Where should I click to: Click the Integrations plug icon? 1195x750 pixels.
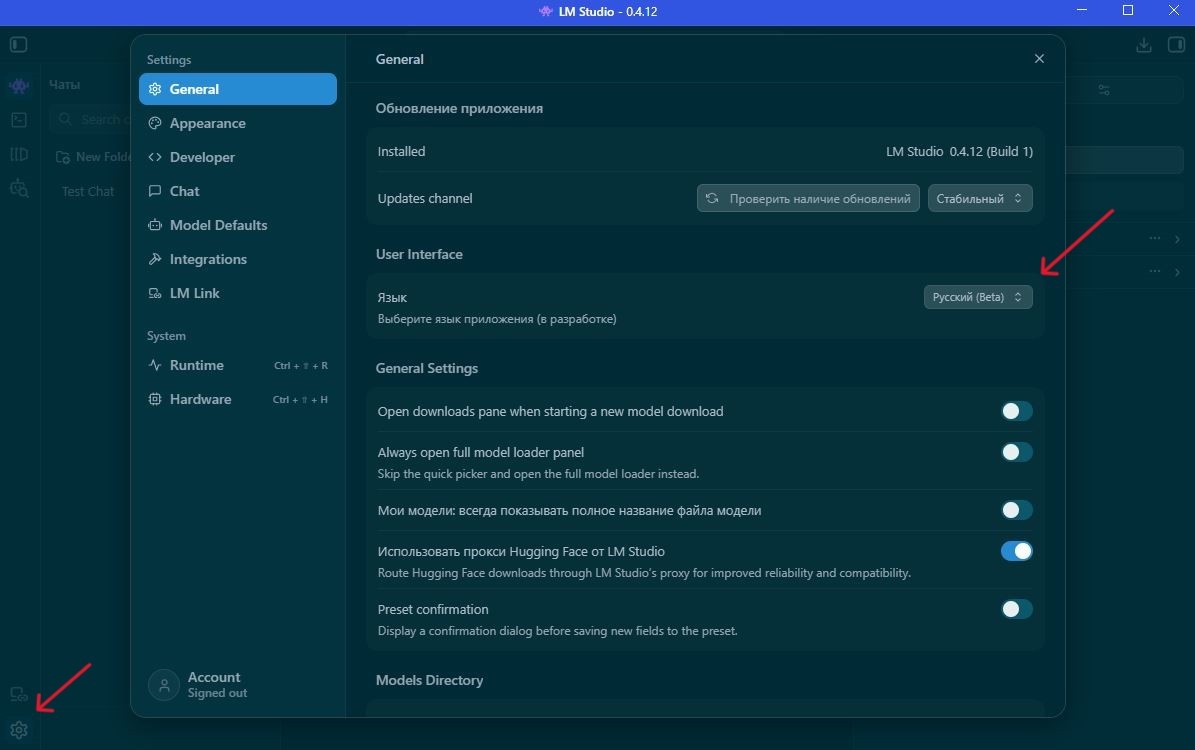click(x=155, y=259)
